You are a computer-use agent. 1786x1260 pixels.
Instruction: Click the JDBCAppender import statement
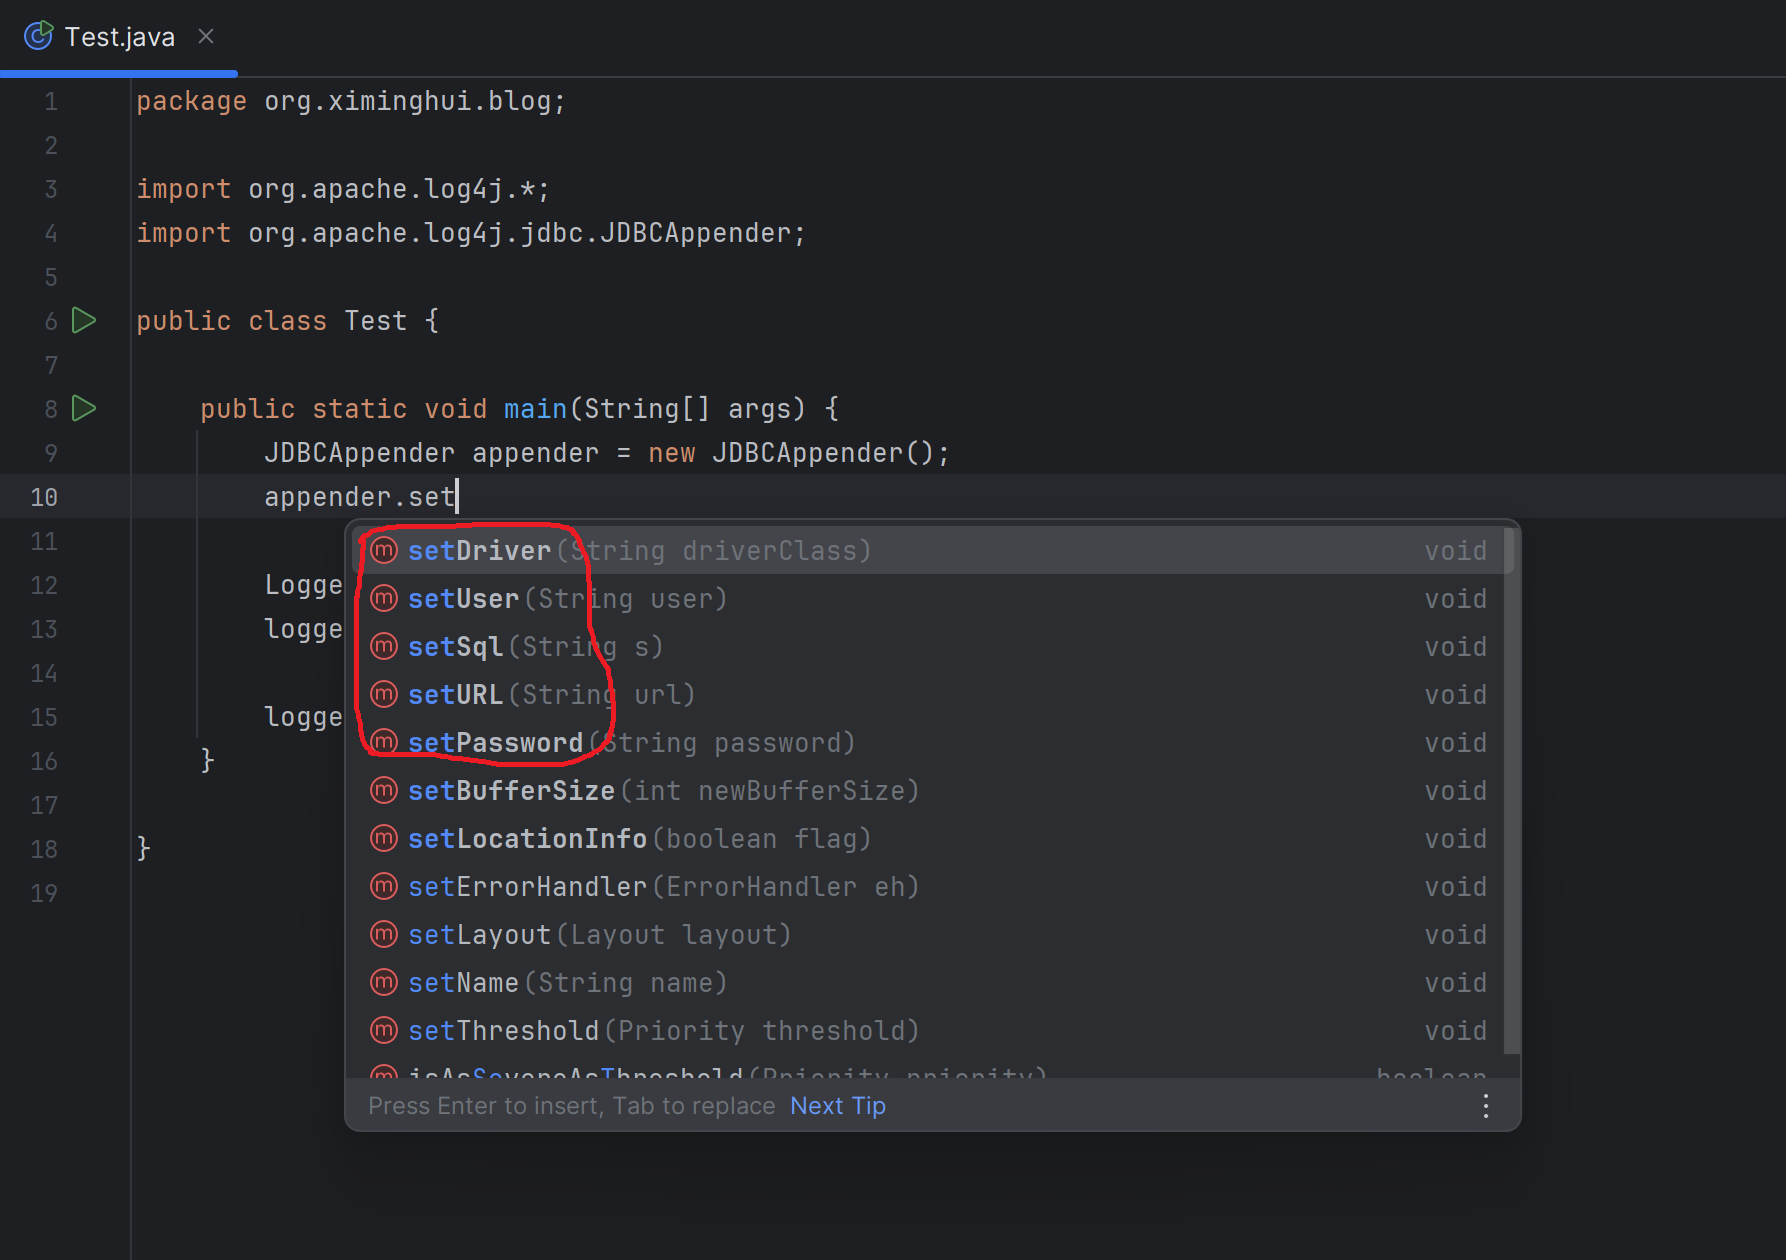pos(471,233)
